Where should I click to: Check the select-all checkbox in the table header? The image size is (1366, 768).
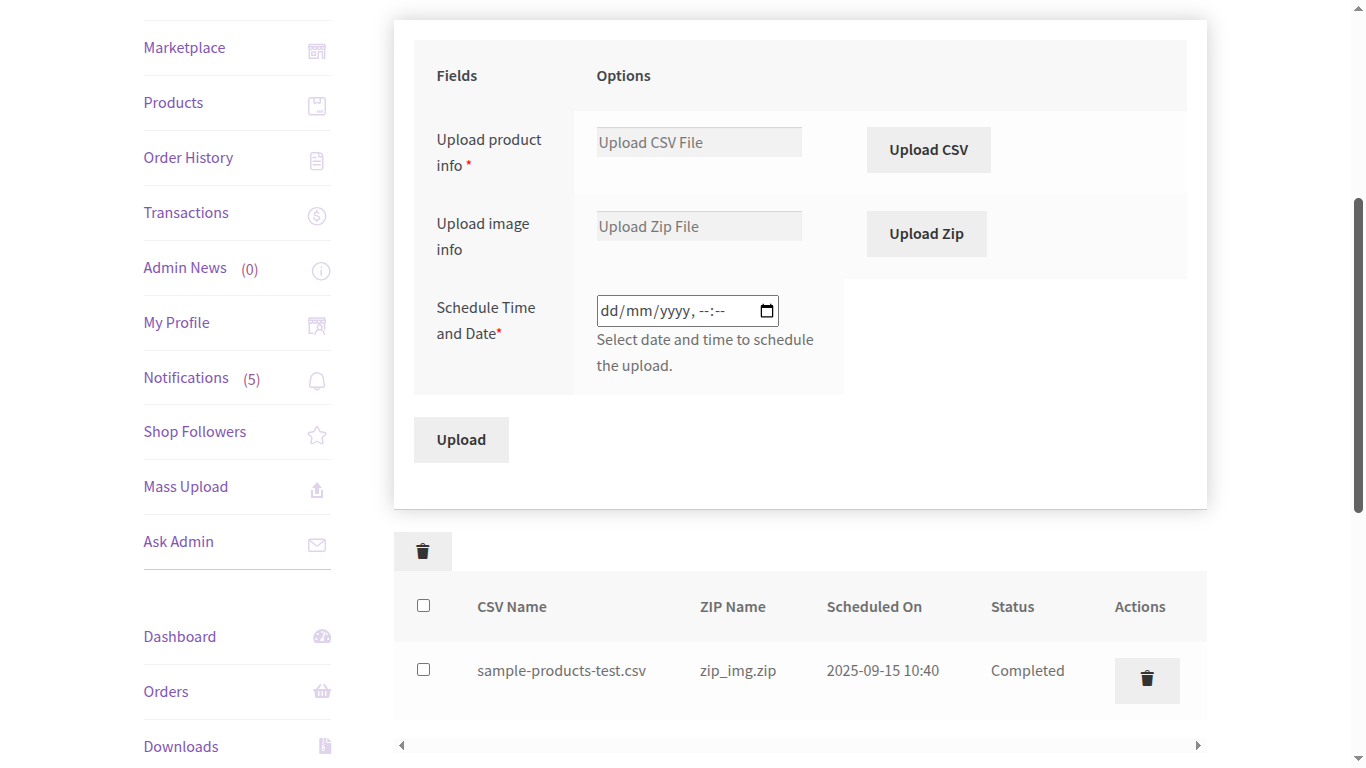423,605
